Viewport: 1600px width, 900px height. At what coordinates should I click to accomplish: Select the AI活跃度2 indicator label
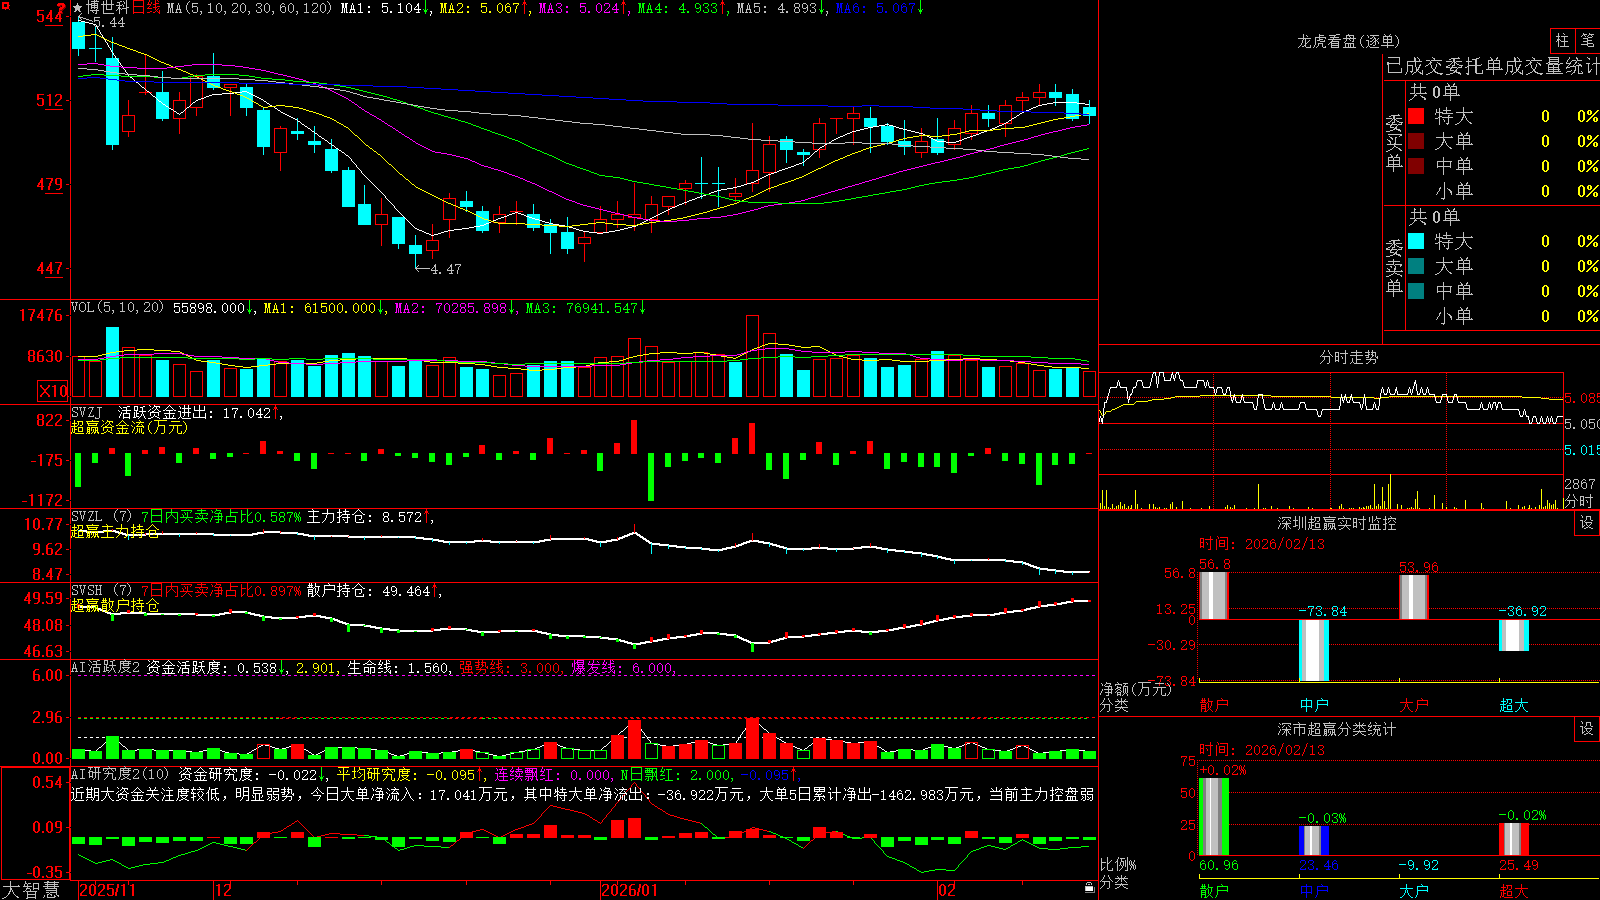pos(105,667)
